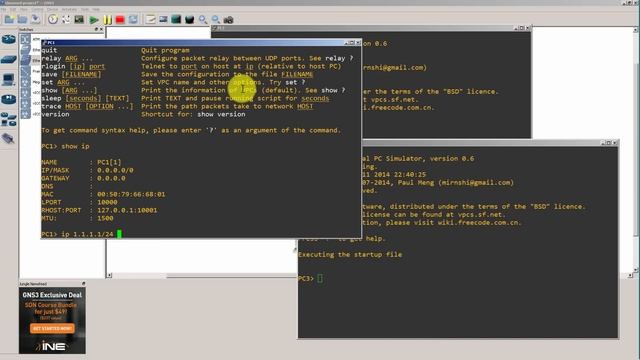
Task: Reload all devices icon
Action: [133, 19]
